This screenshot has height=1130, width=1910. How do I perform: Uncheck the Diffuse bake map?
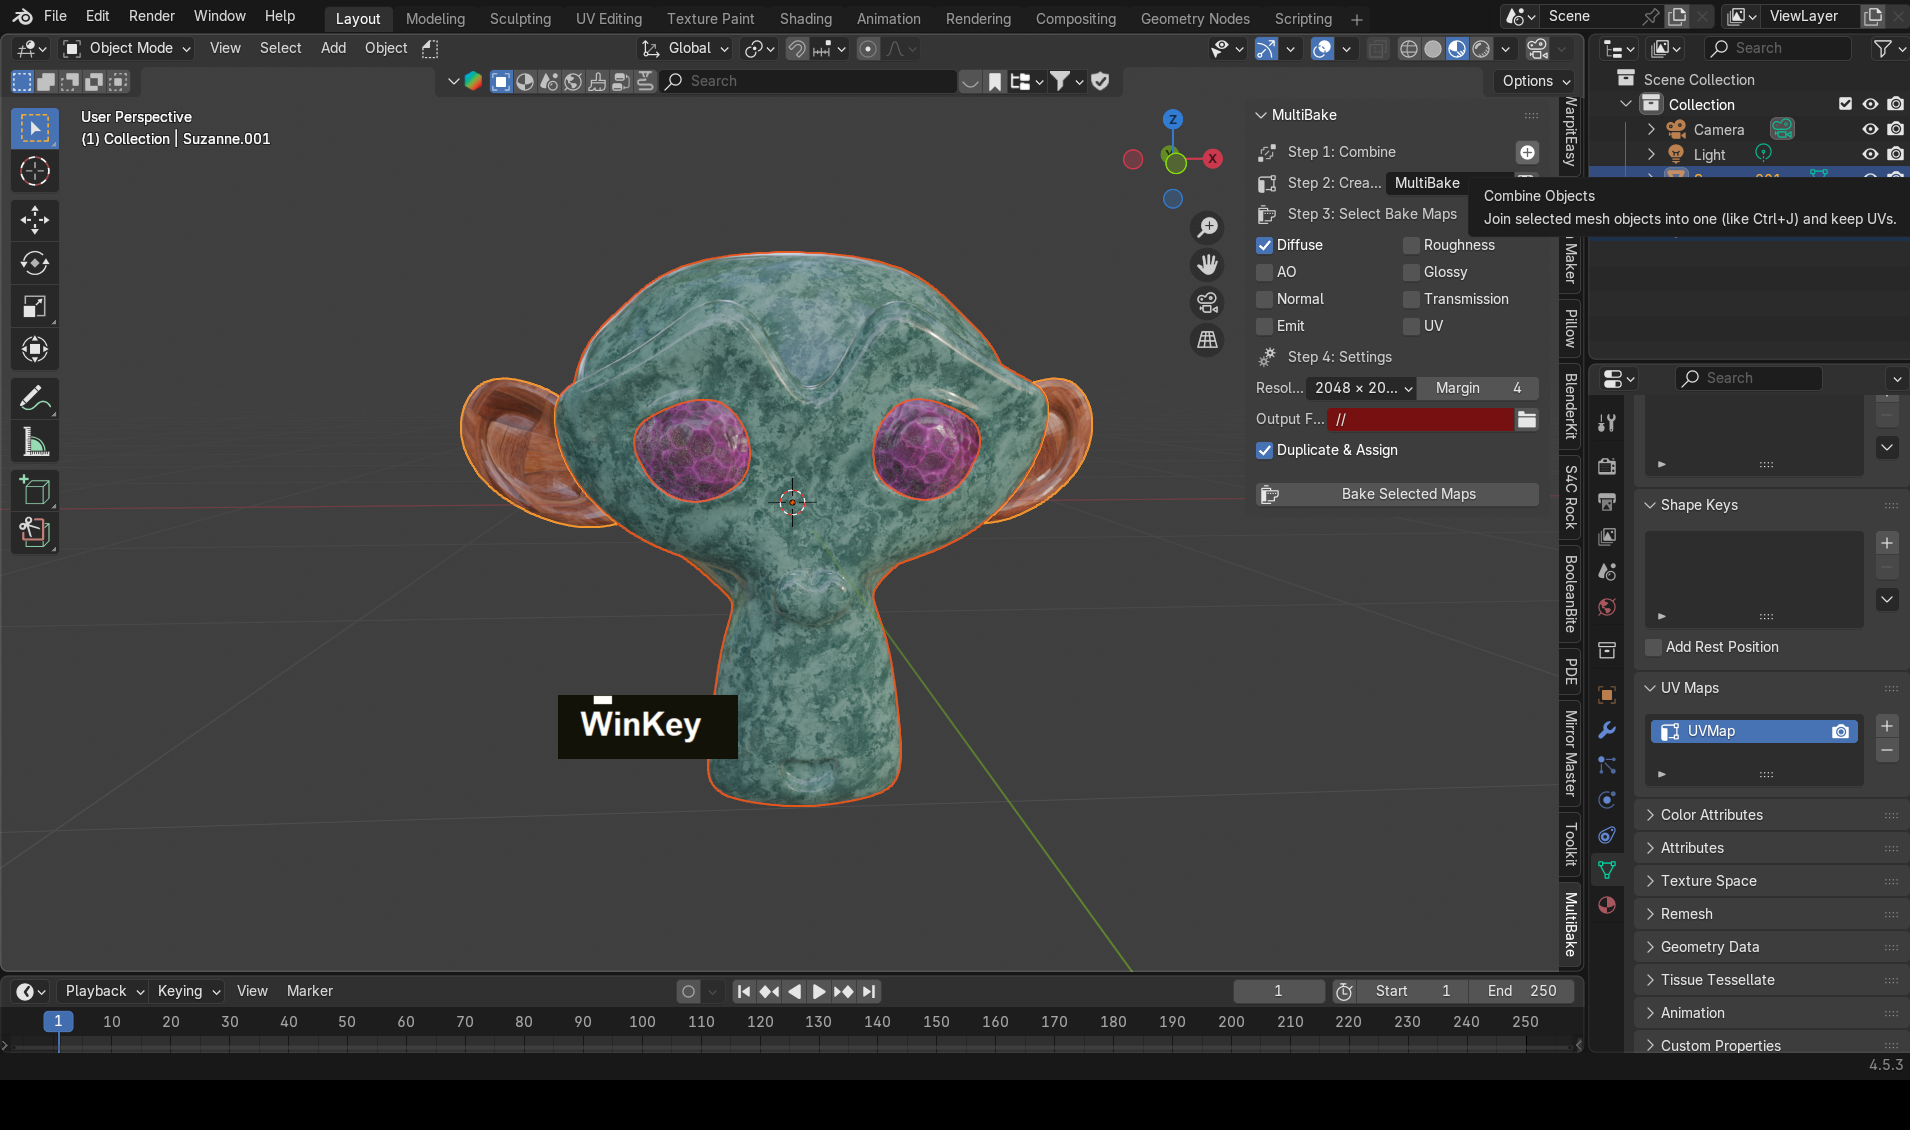[1265, 245]
